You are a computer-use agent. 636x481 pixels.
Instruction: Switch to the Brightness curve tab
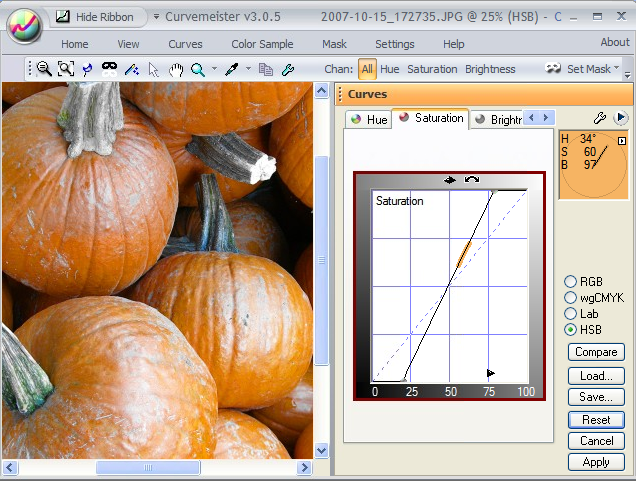(x=498, y=119)
